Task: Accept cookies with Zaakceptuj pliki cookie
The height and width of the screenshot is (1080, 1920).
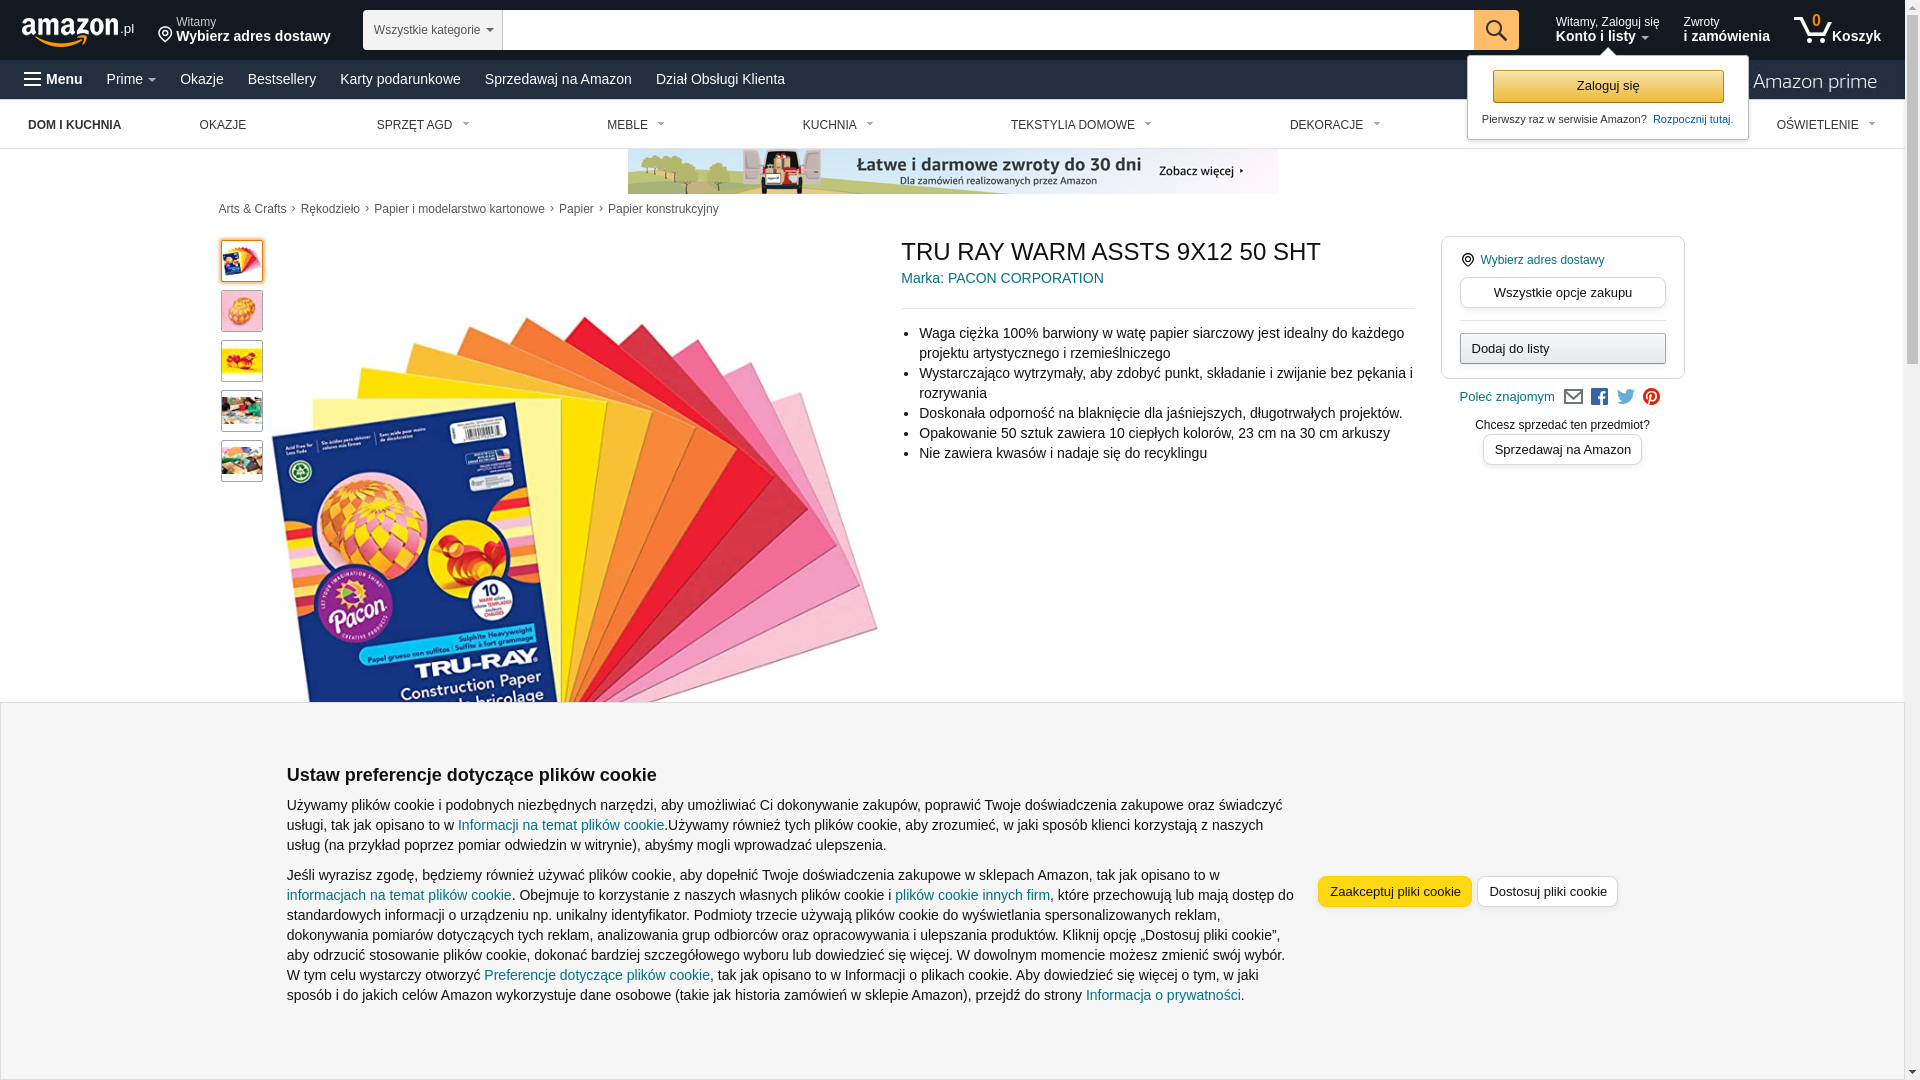Action: 1395,892
